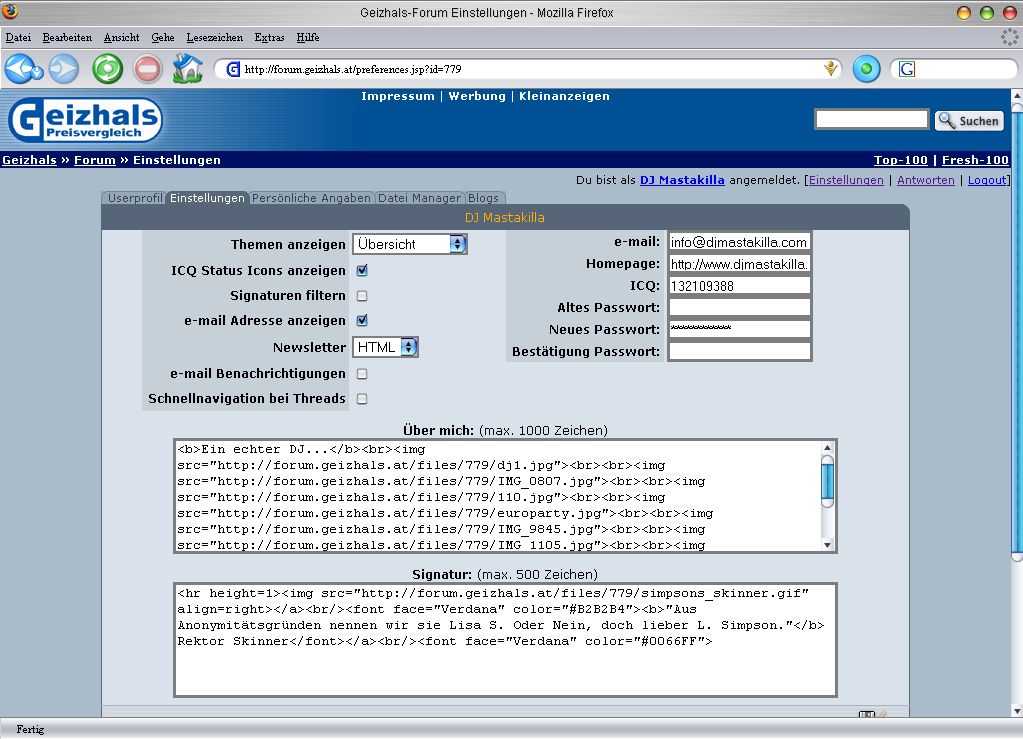Click the Firefox icon in the title bar
The image size is (1023, 739).
pyautogui.click(x=10, y=11)
